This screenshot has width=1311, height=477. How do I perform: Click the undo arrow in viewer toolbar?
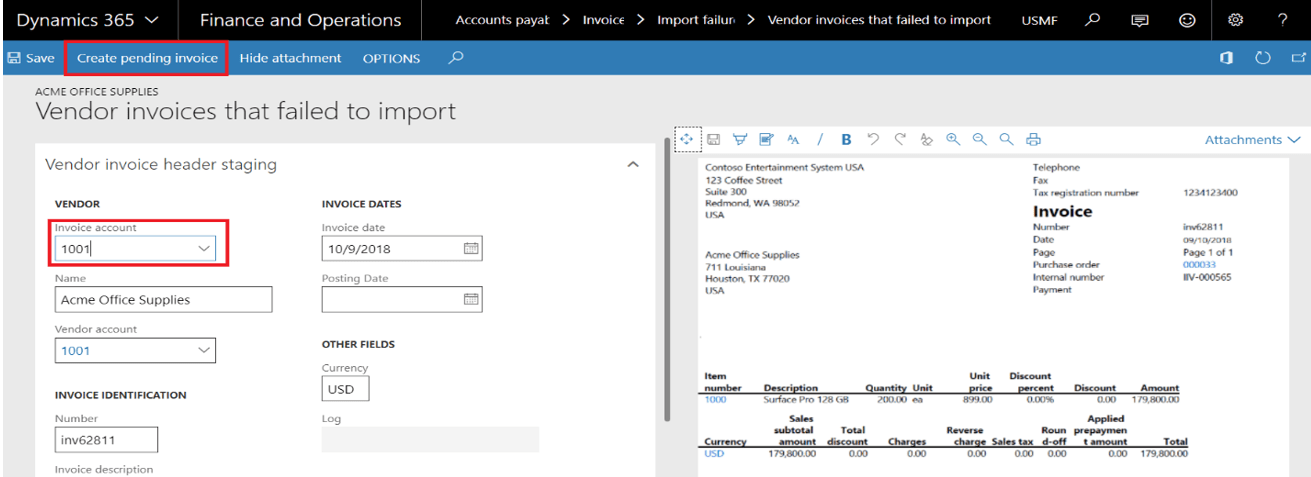tap(873, 140)
